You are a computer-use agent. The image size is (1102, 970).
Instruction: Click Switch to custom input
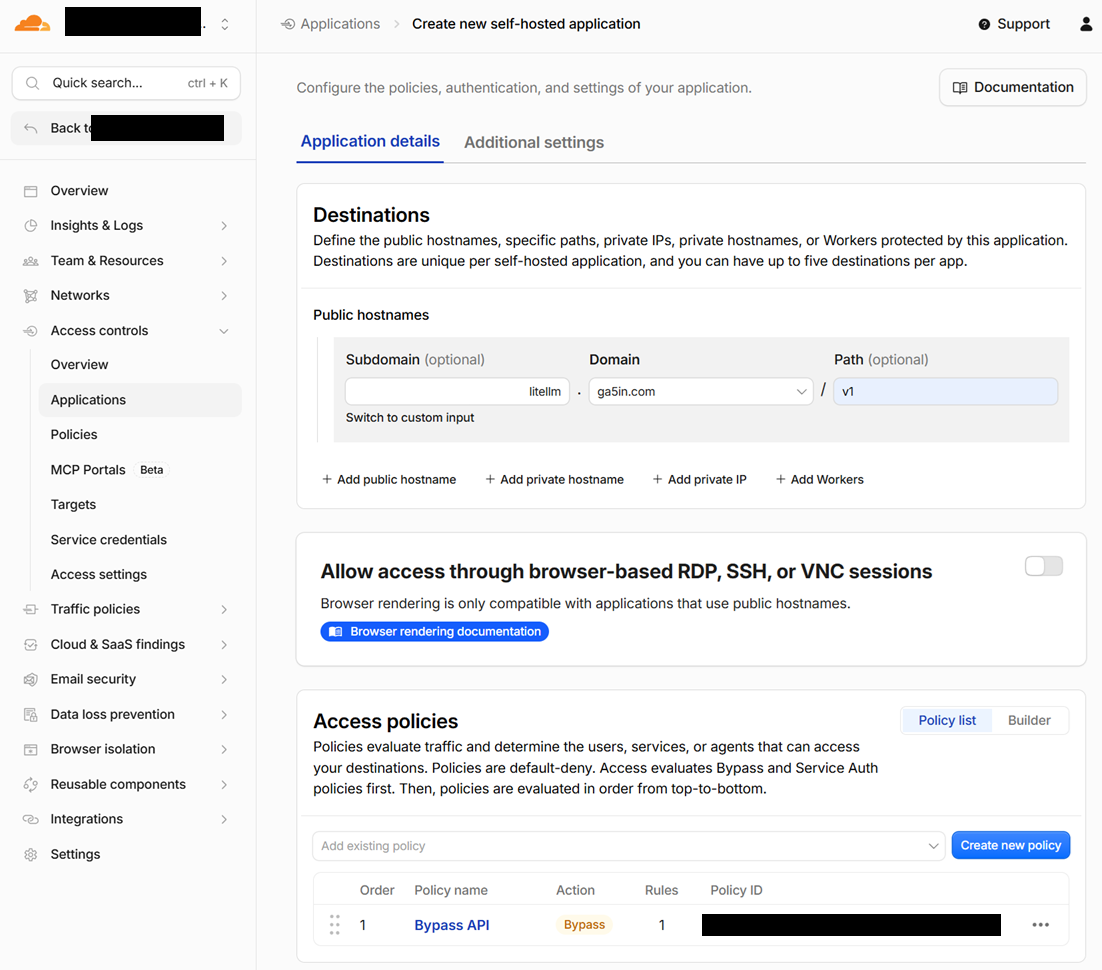pyautogui.click(x=410, y=418)
